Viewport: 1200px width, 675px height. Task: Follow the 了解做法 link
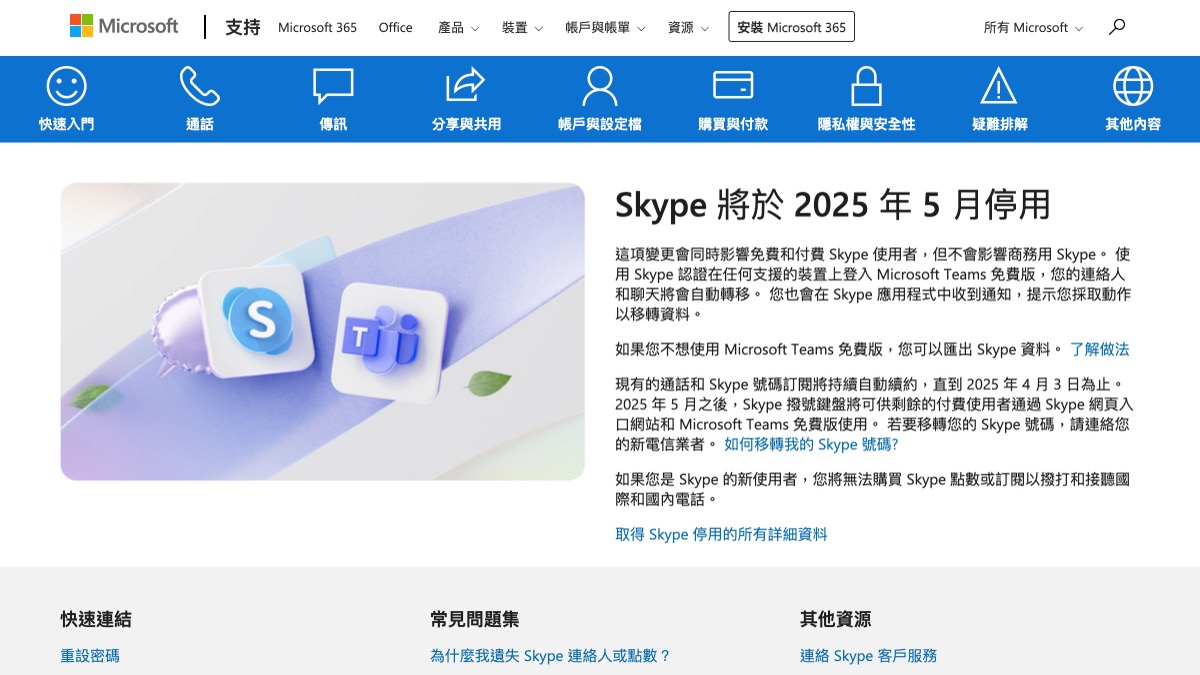[x=1099, y=350]
